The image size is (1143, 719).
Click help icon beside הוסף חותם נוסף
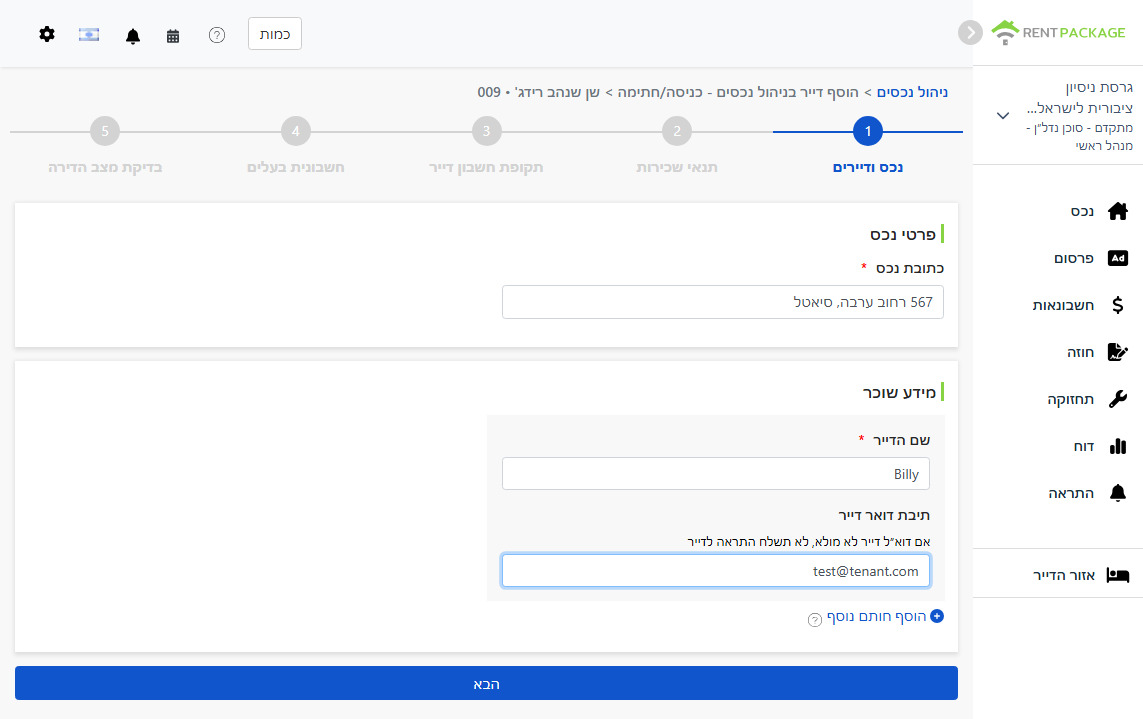click(815, 620)
